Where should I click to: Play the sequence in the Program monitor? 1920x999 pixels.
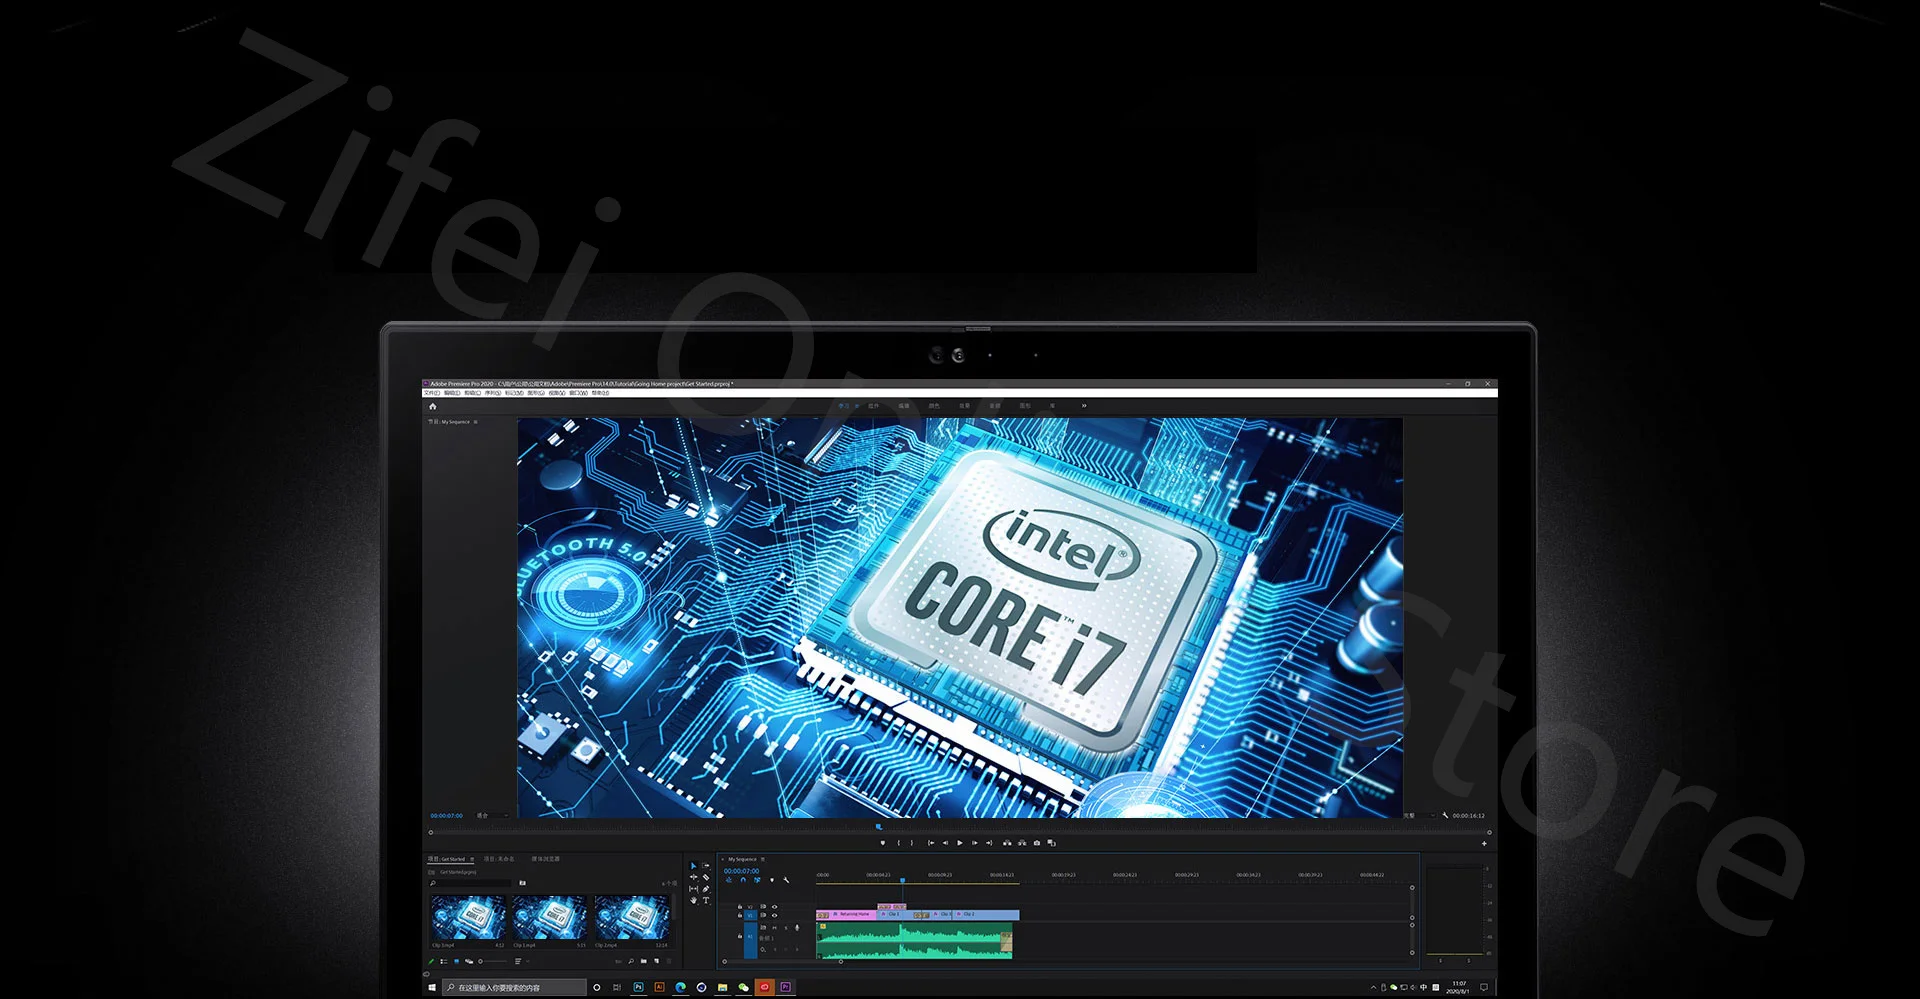tap(960, 843)
